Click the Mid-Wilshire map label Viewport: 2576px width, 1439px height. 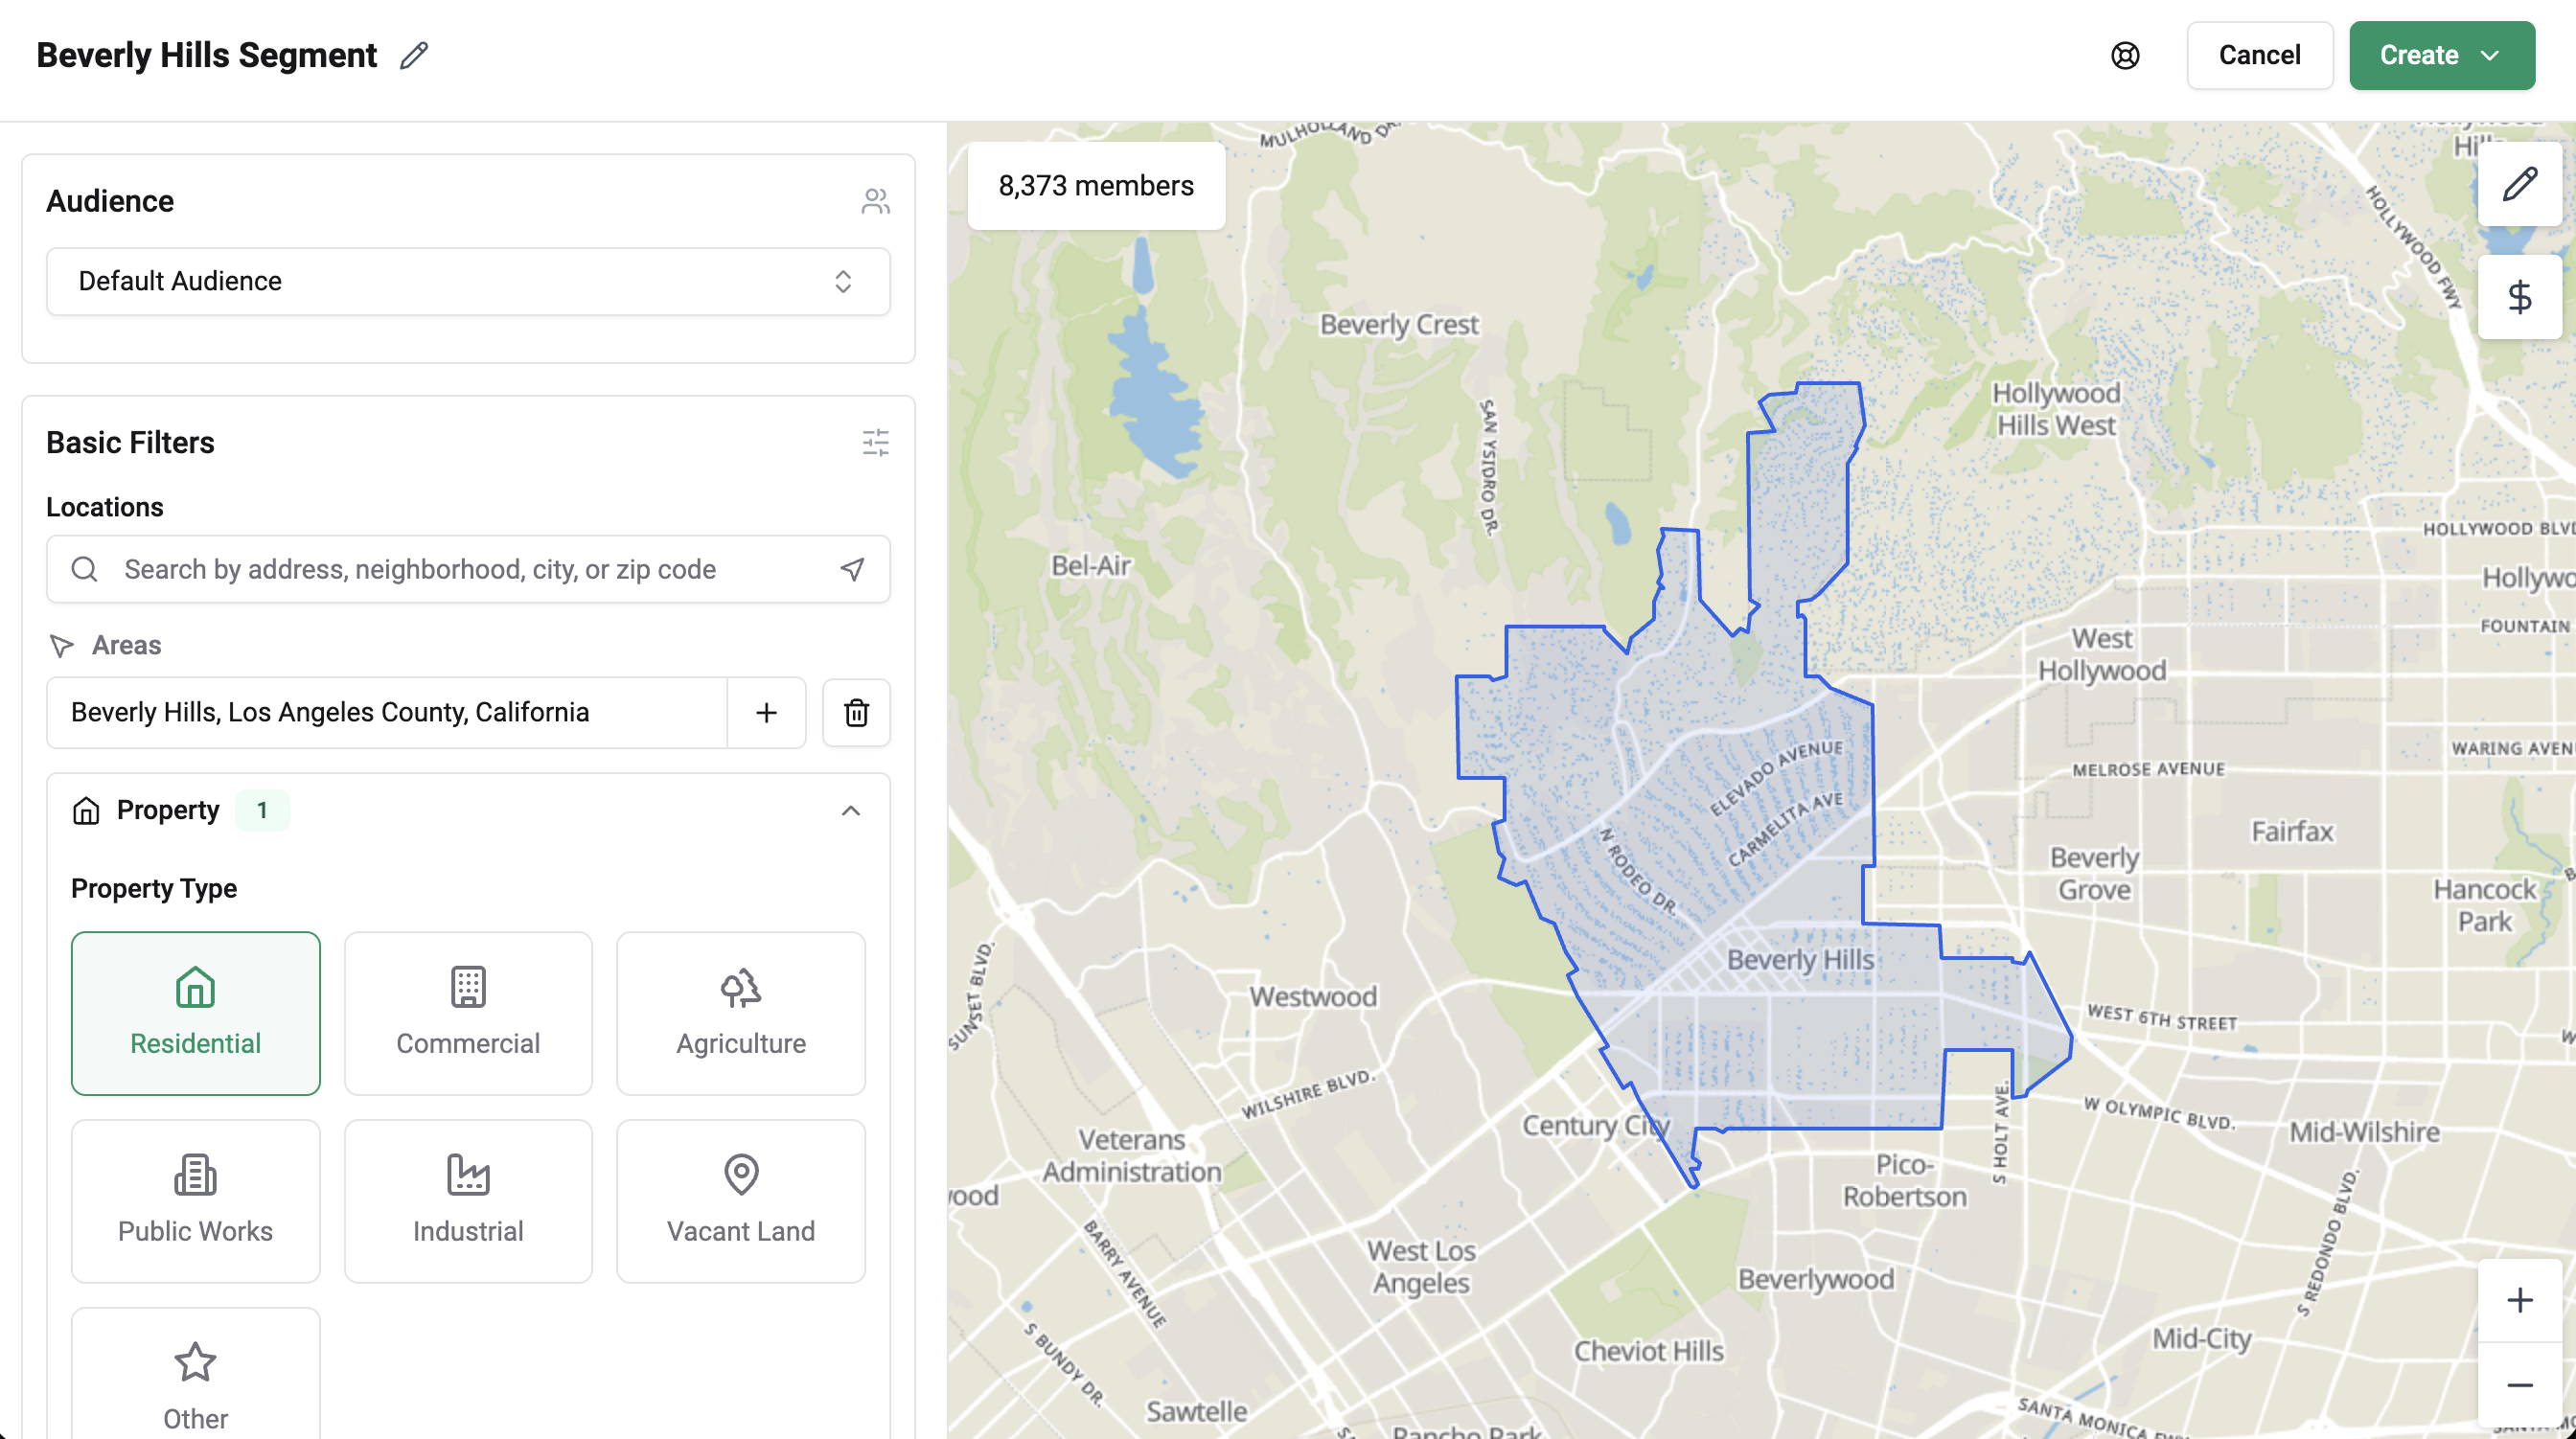pos(2364,1132)
